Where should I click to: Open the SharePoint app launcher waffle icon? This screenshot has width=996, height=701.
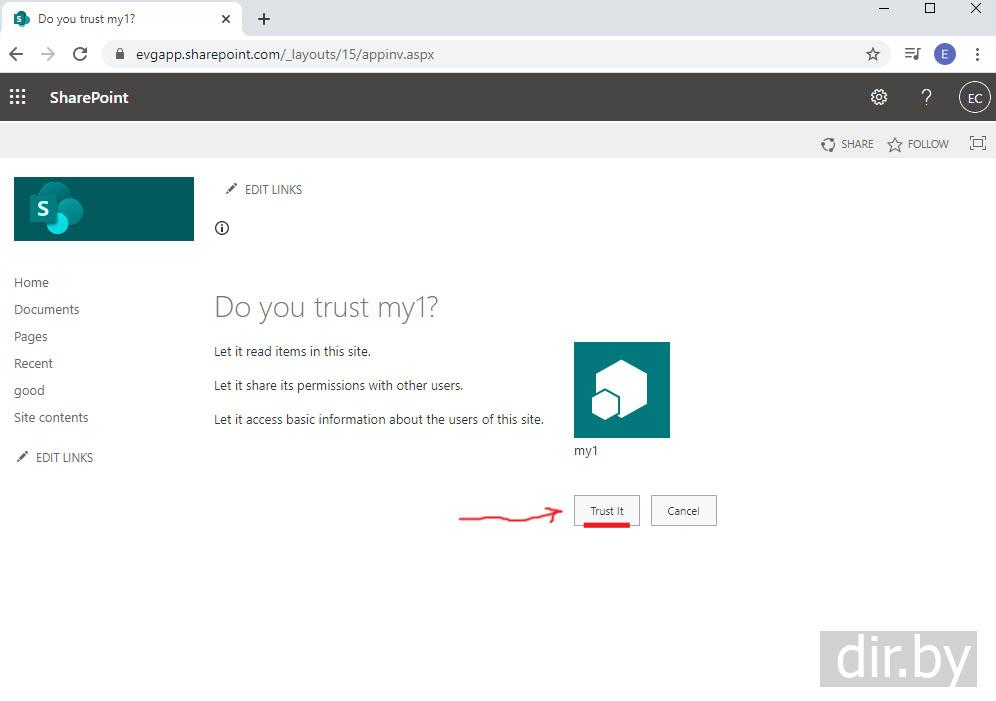17,97
